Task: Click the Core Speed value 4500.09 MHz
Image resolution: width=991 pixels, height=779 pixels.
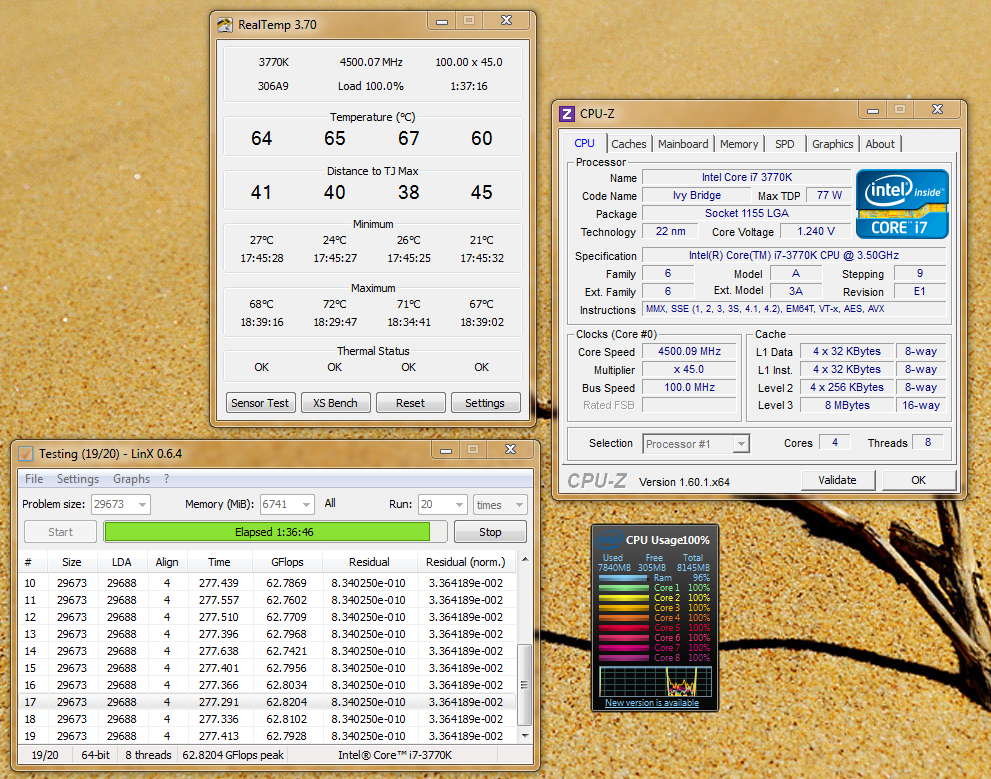Action: (690, 351)
